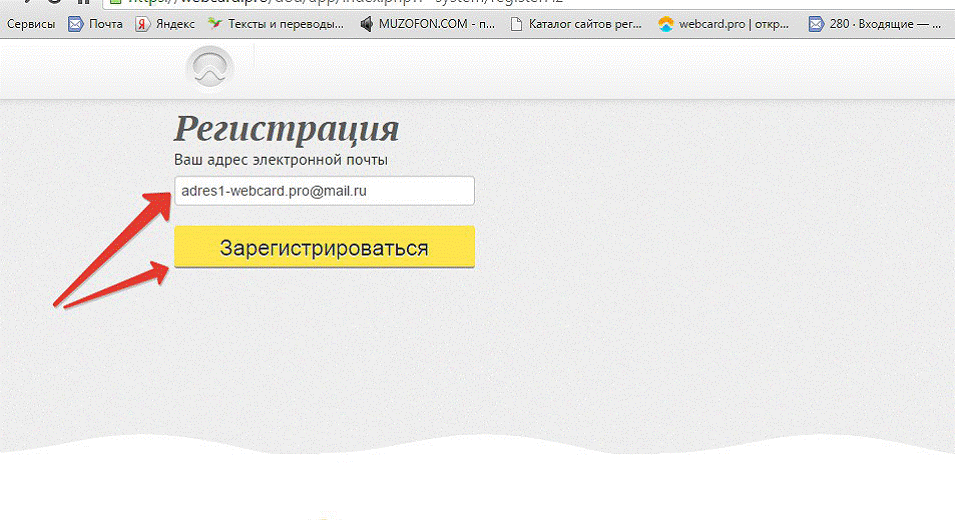Click the webcard.pro bookmark favicon
The height and width of the screenshot is (520, 955).
click(666, 24)
